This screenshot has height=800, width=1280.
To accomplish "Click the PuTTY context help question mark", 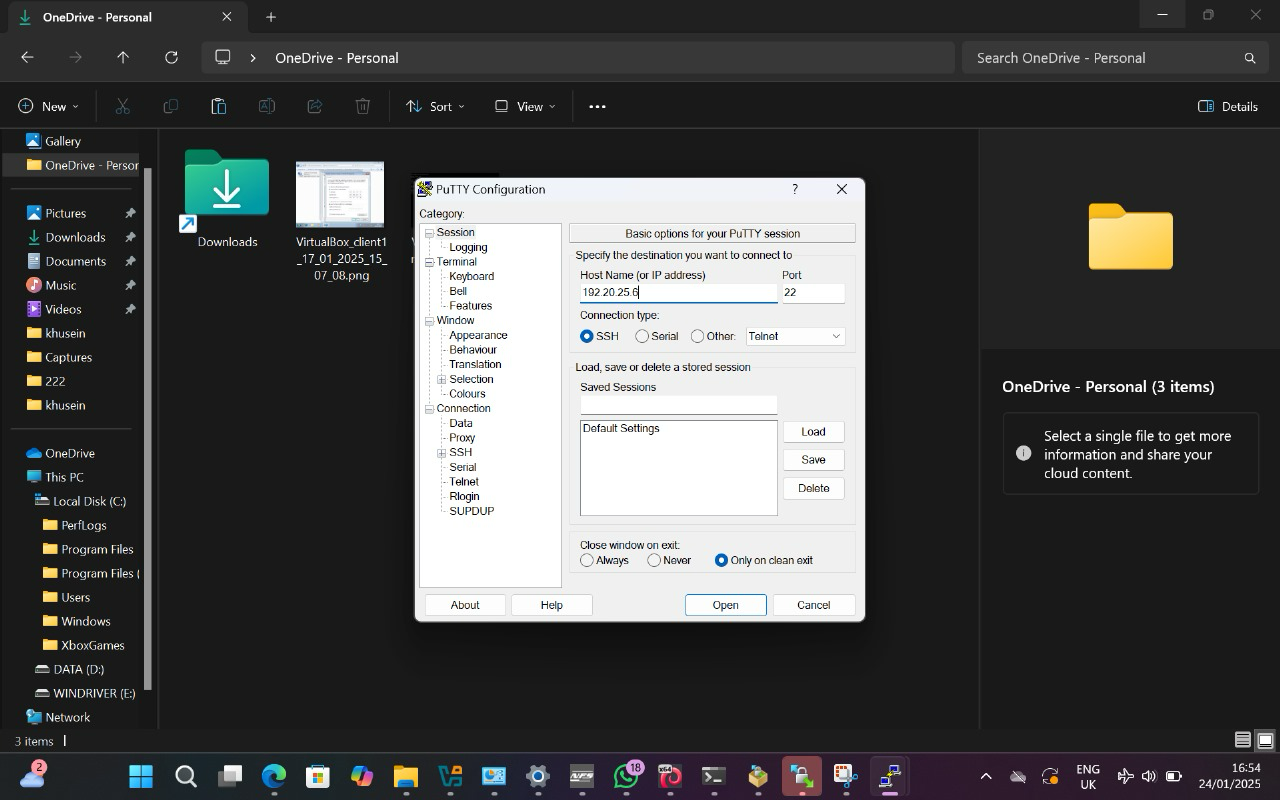I will tap(795, 189).
